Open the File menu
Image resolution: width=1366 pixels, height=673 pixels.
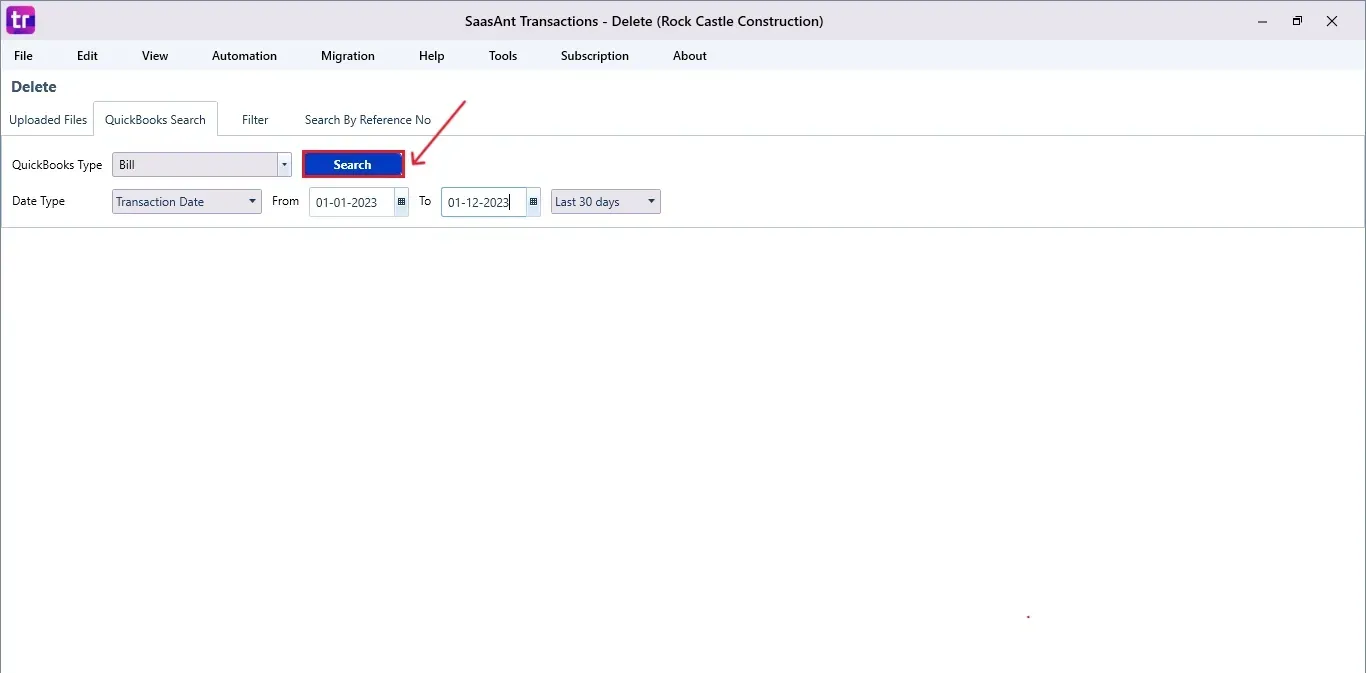pyautogui.click(x=23, y=56)
